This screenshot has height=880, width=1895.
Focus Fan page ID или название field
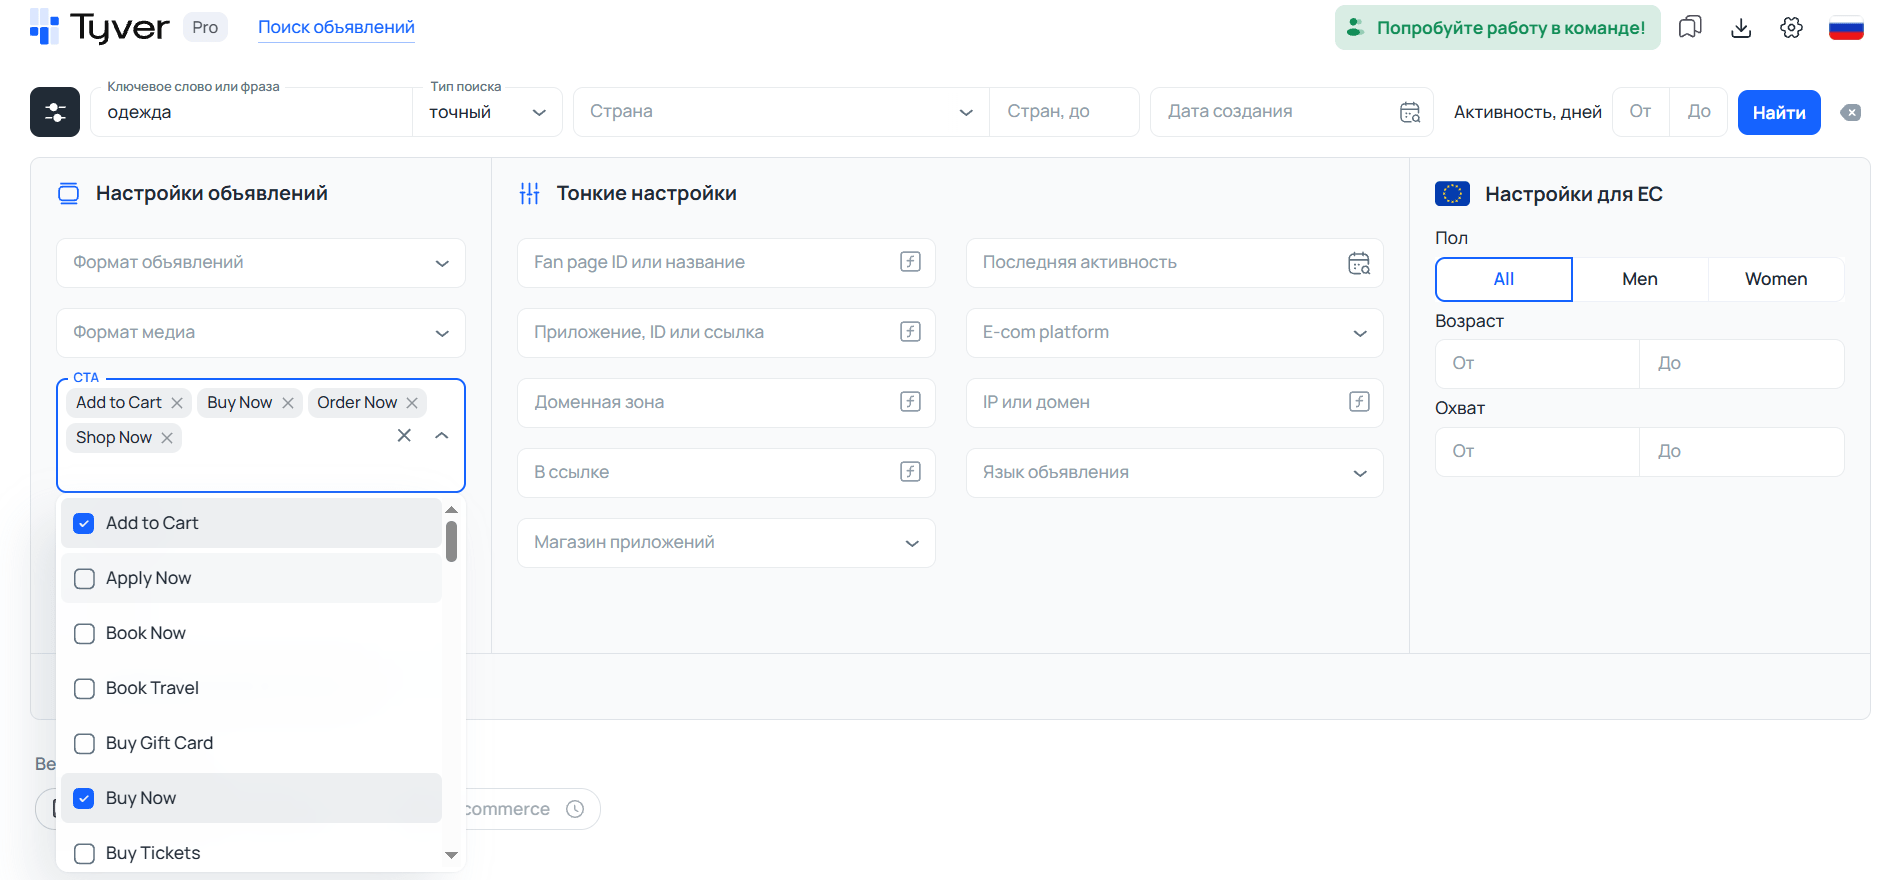point(726,263)
